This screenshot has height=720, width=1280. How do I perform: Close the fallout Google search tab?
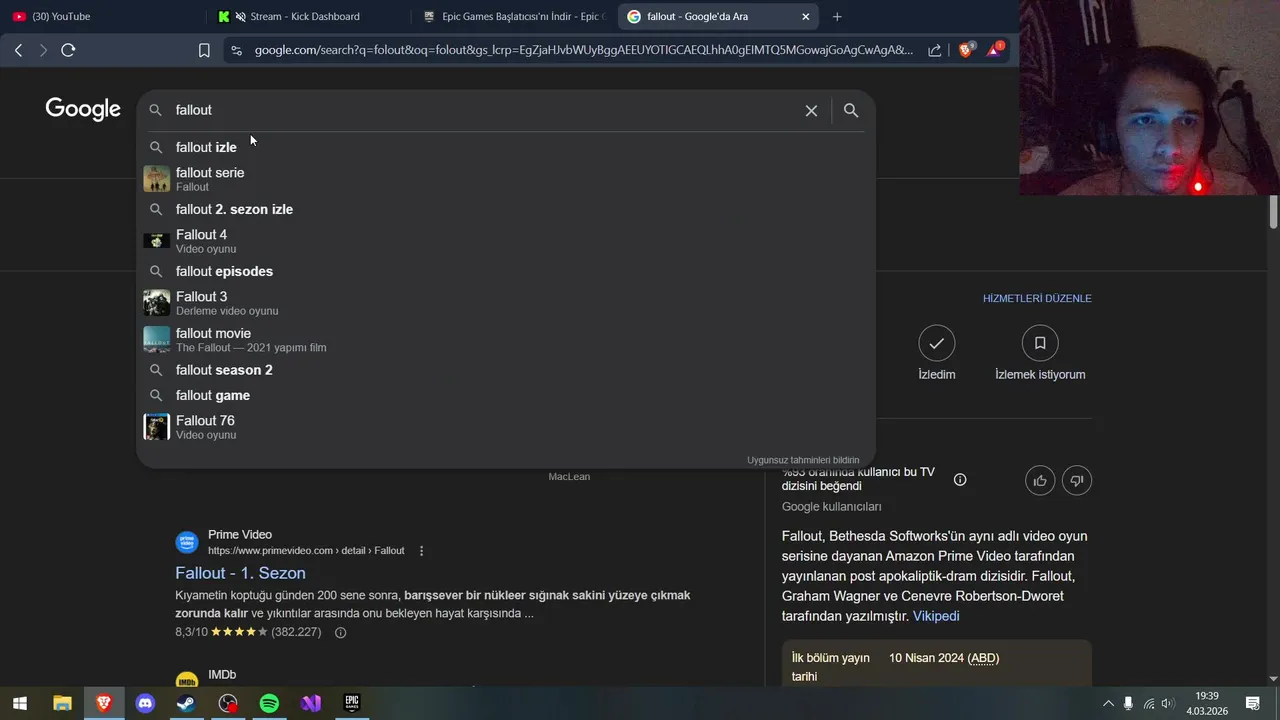click(x=806, y=16)
